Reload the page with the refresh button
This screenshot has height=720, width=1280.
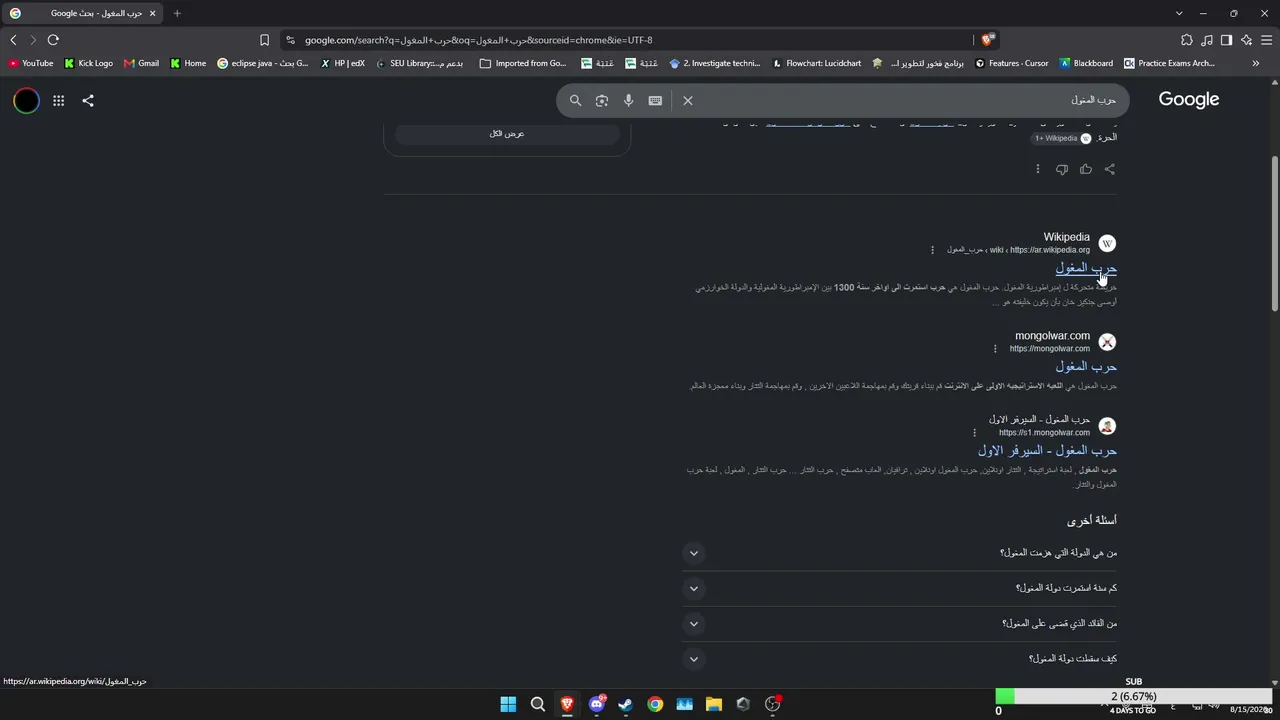coord(53,40)
